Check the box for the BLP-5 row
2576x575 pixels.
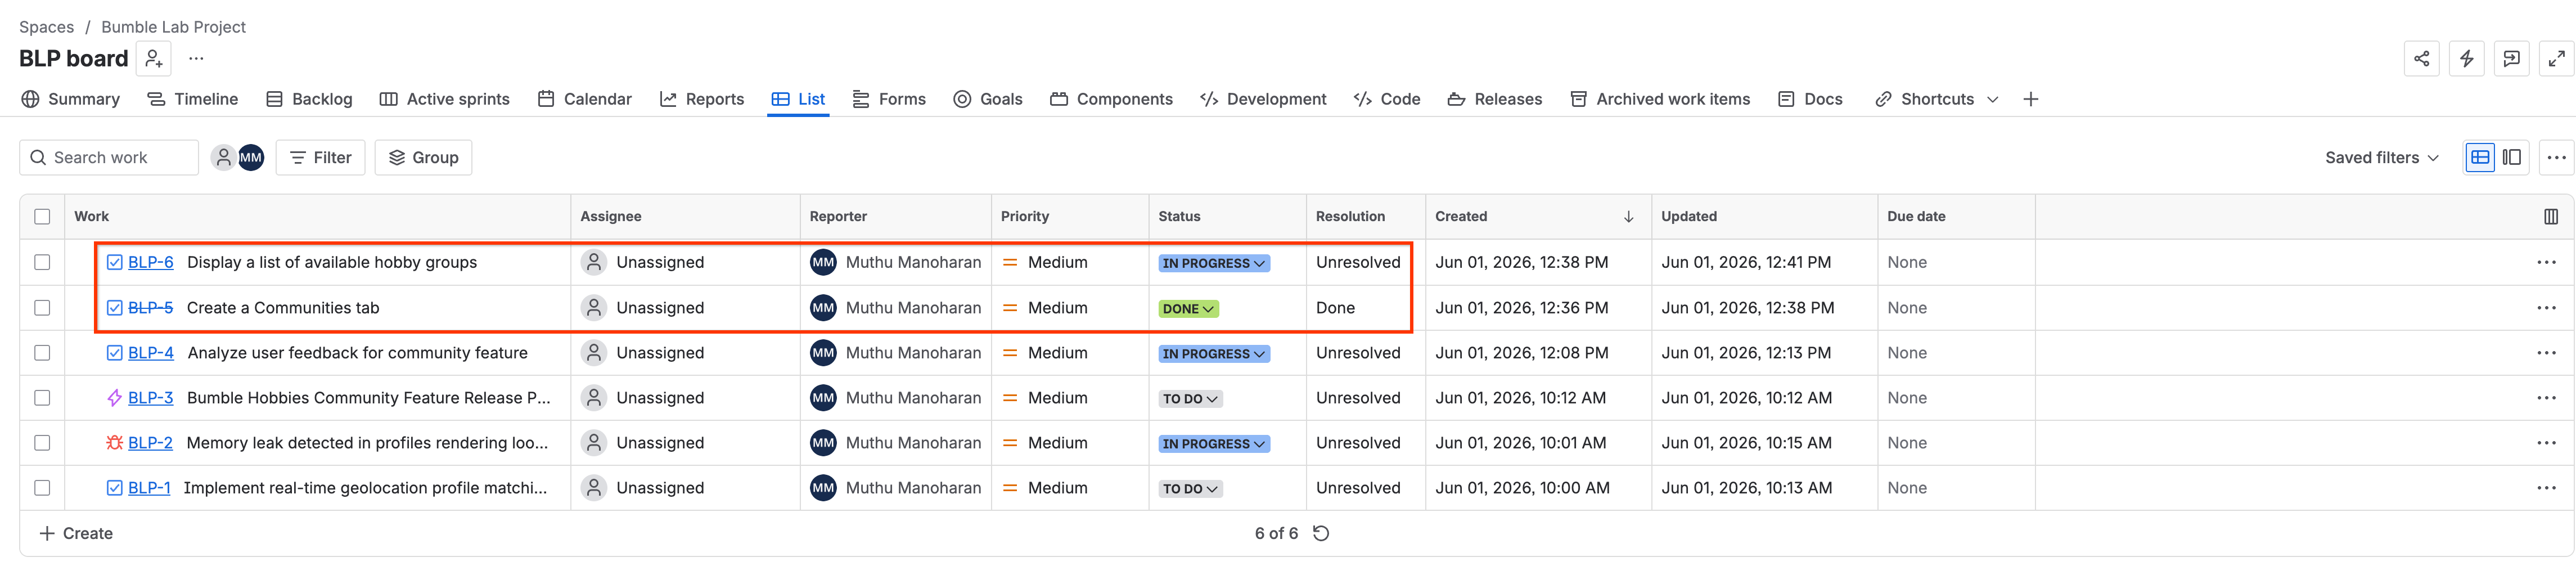click(x=42, y=309)
